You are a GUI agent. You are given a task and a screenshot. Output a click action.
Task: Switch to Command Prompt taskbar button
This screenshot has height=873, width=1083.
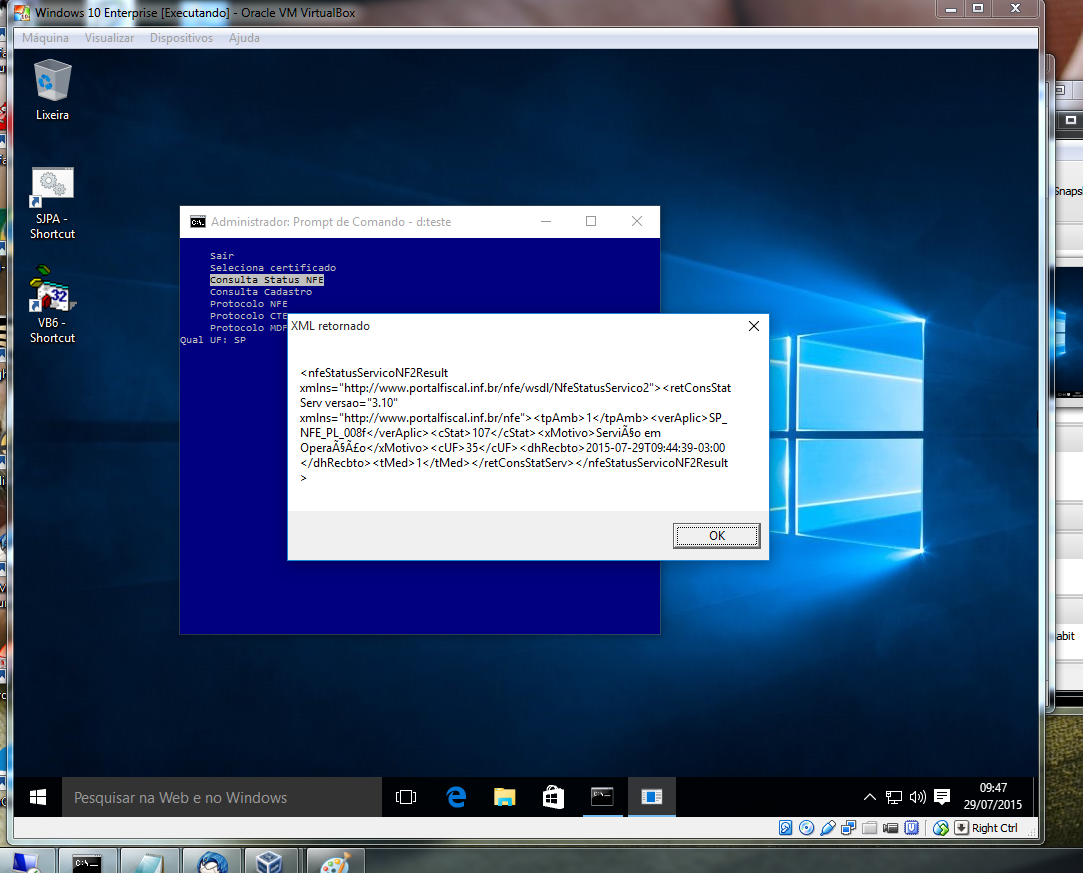(602, 797)
